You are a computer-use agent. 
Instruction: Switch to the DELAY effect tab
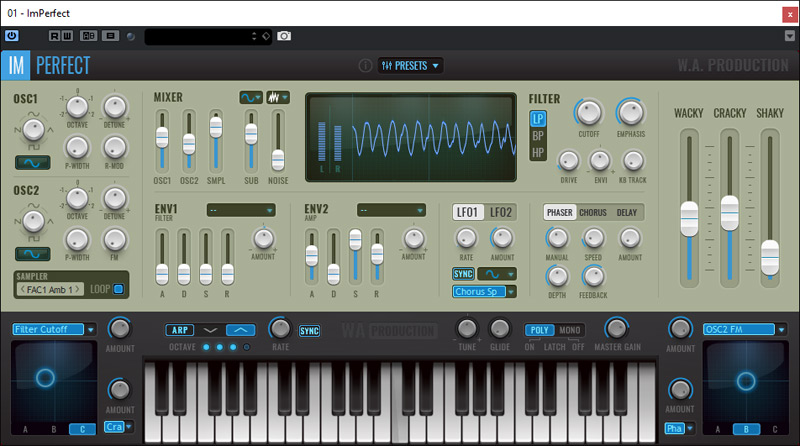626,212
